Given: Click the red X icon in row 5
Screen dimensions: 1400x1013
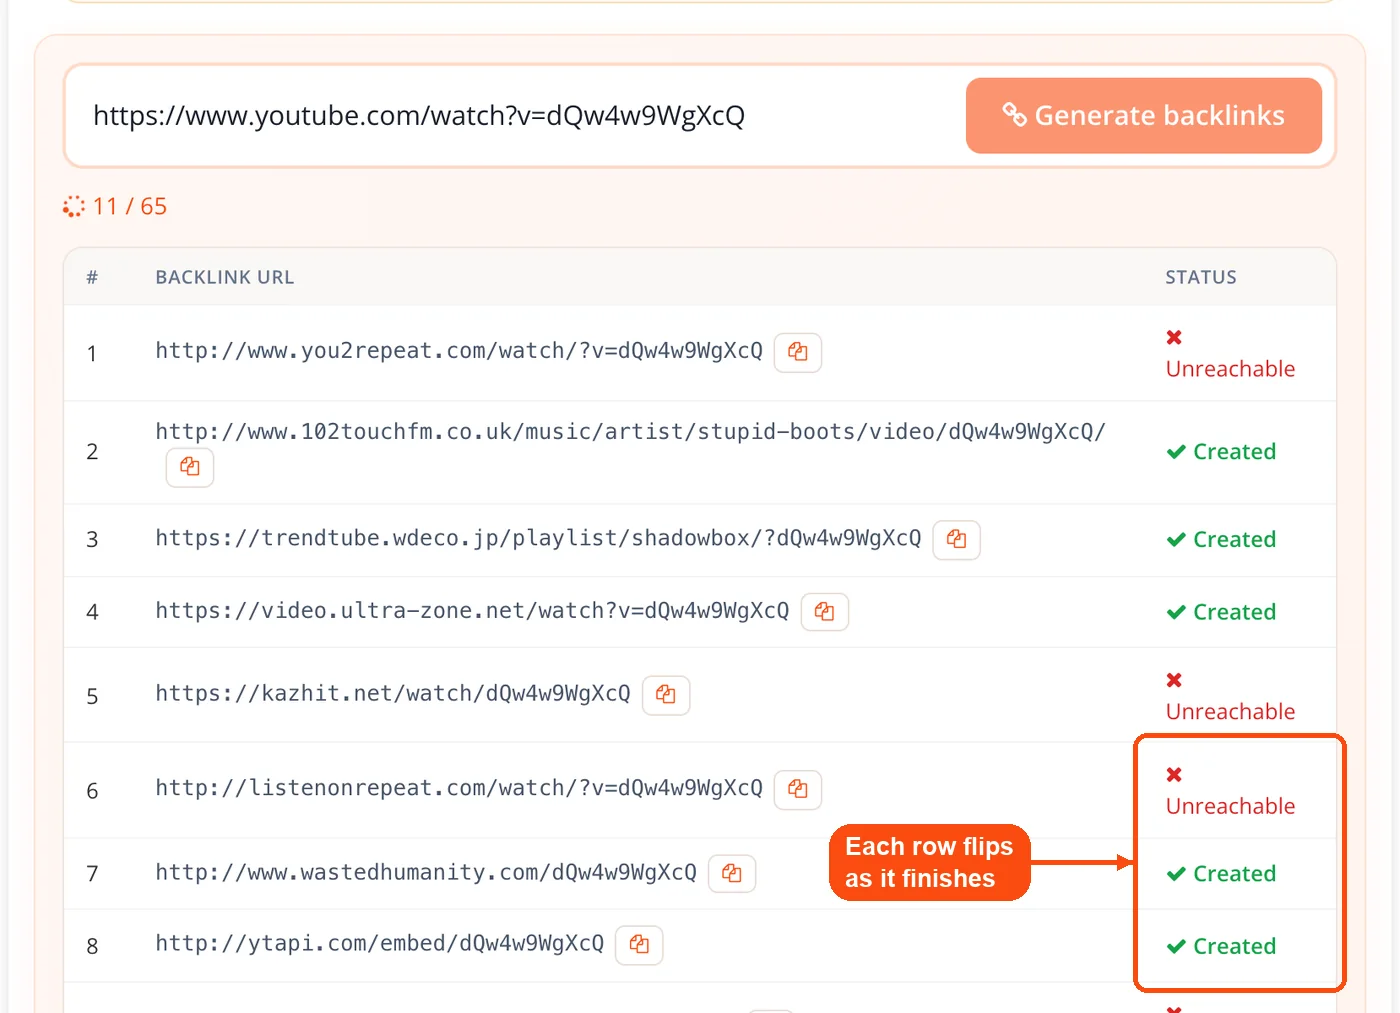Looking at the screenshot, I should coord(1175,680).
